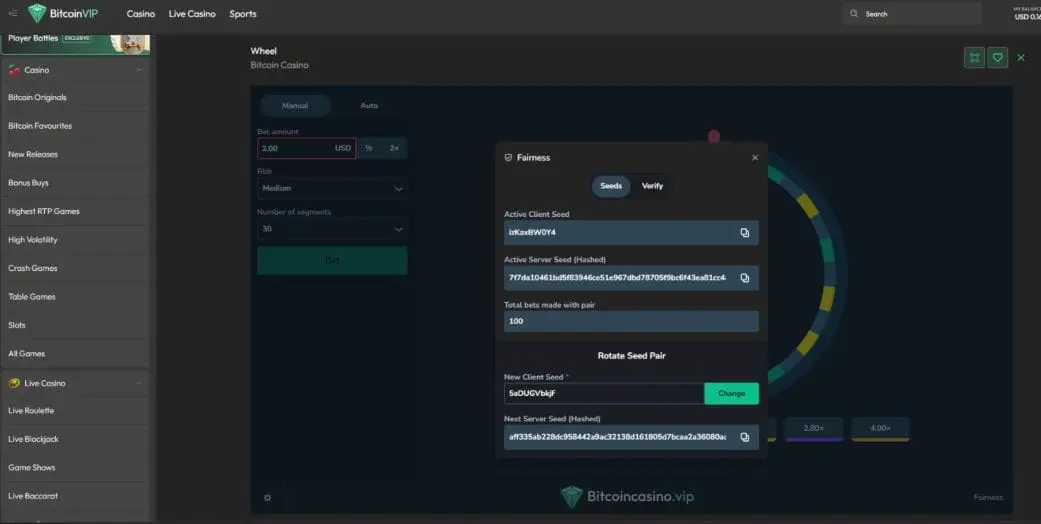The image size is (1041, 524).
Task: Switch to the Verify tab
Action: 652,186
